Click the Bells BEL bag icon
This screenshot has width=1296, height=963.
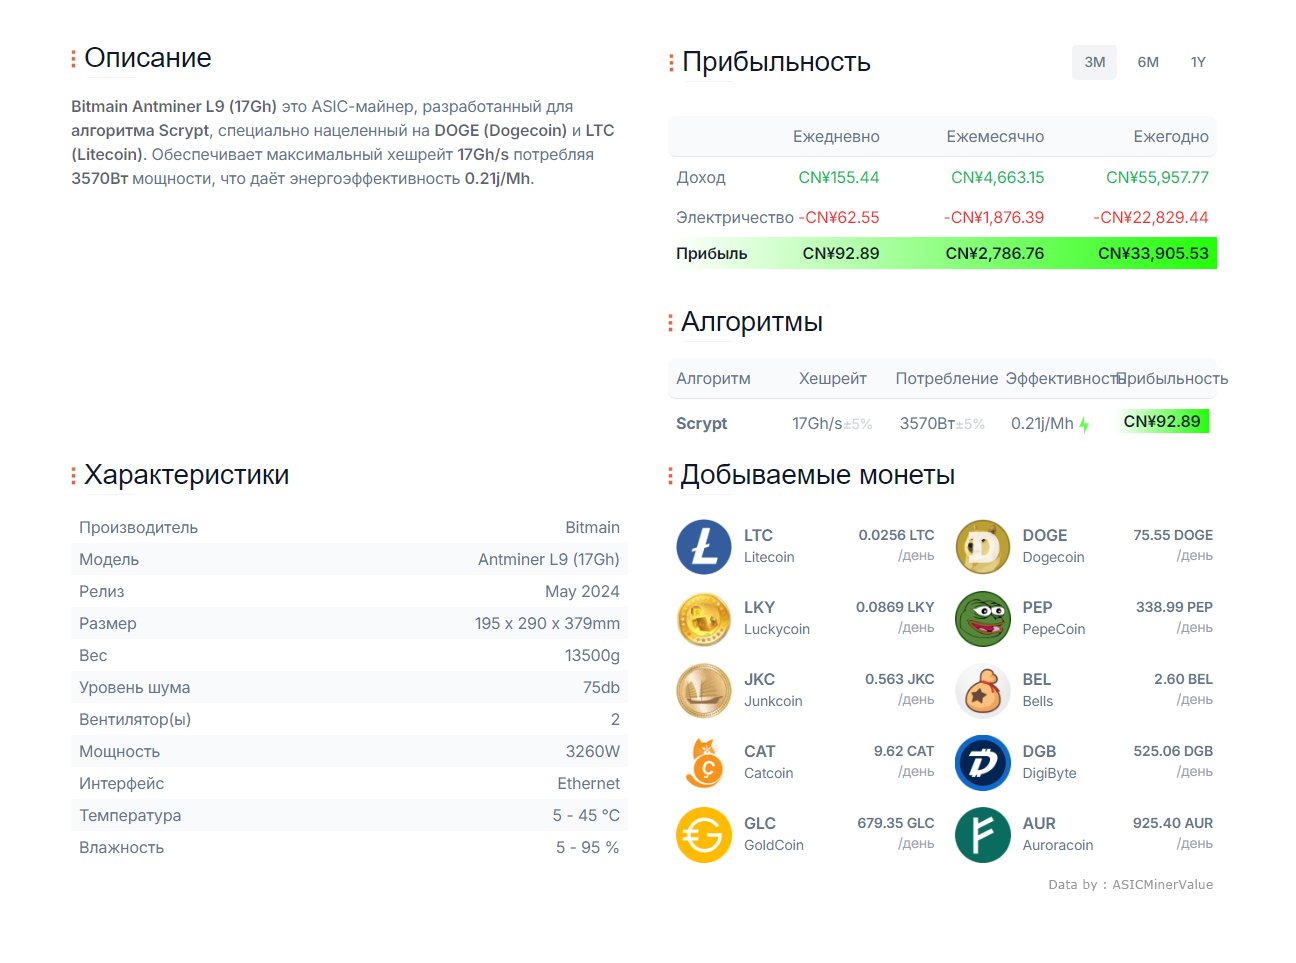coord(983,691)
